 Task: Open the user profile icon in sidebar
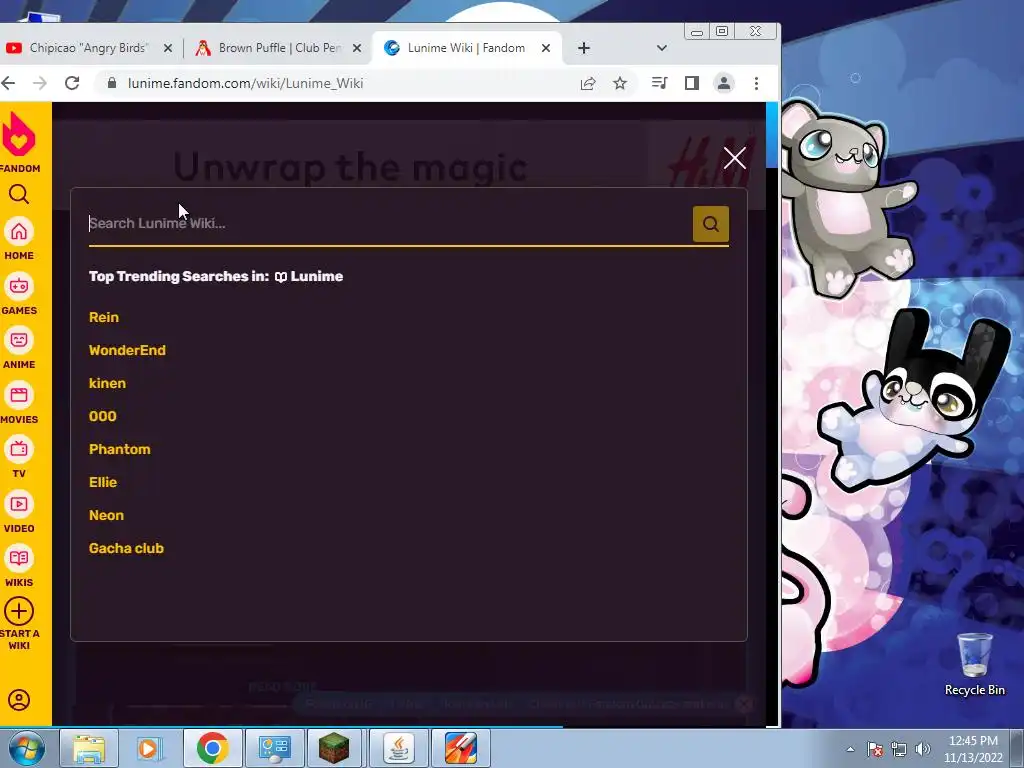(19, 699)
